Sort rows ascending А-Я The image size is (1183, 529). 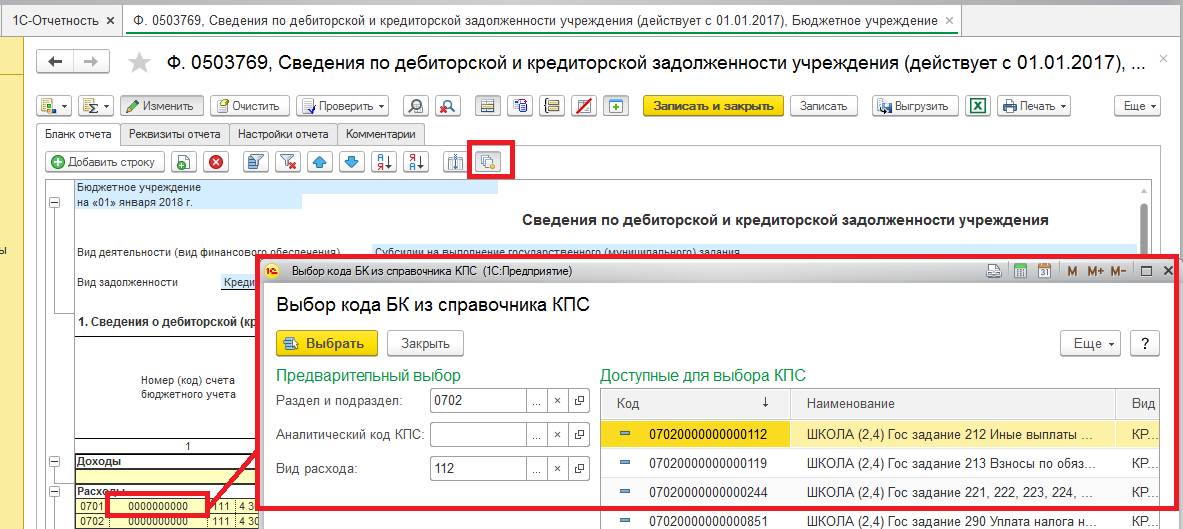385,161
